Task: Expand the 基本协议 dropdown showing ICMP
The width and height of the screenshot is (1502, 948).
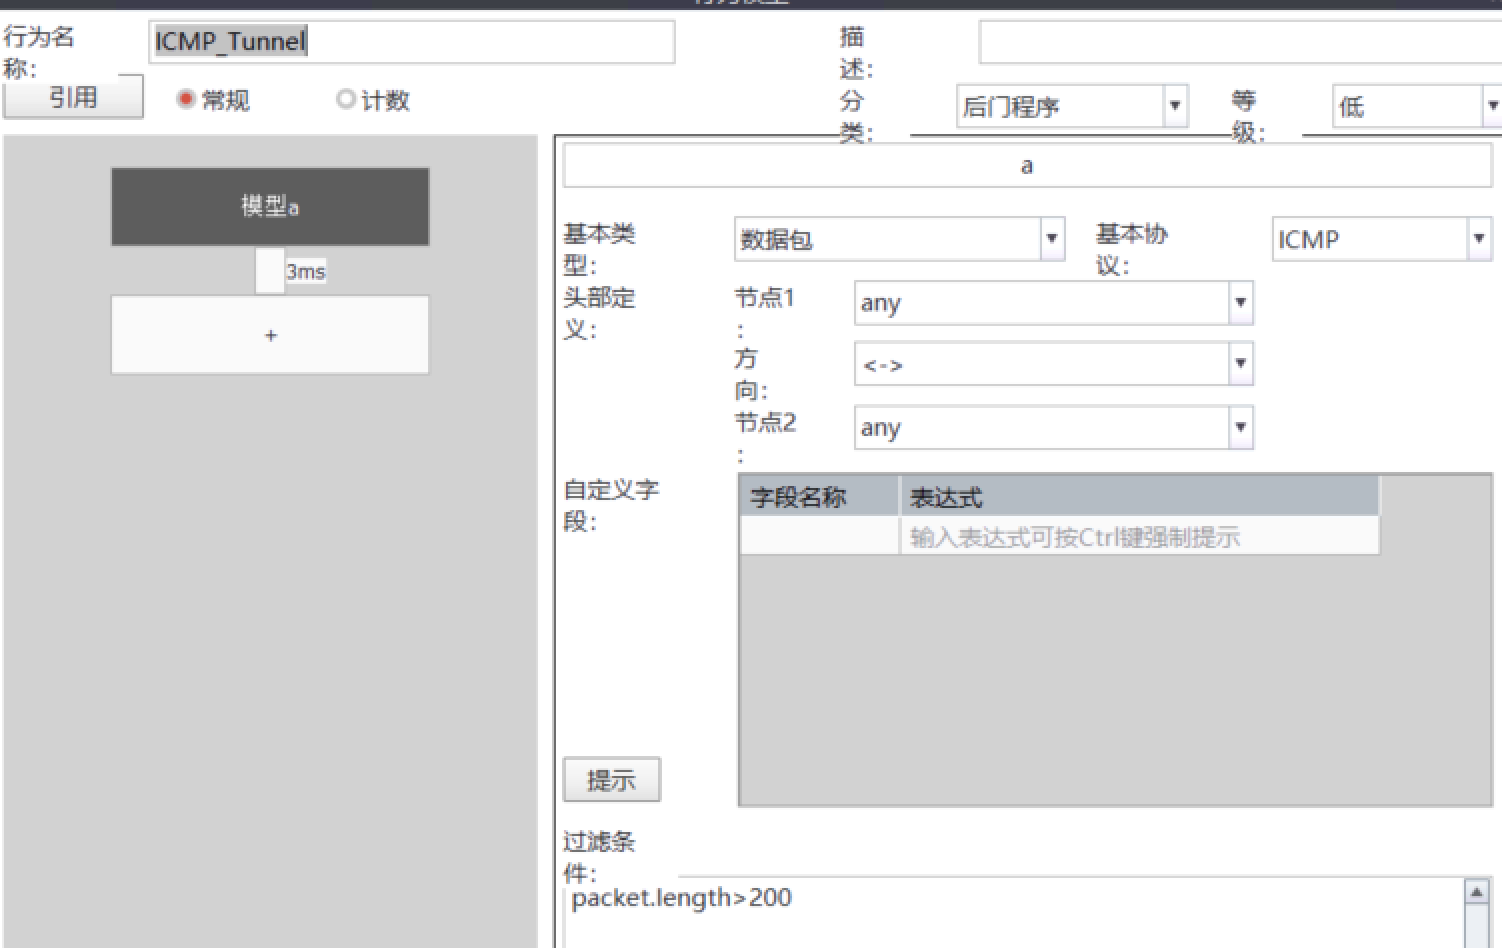Action: [x=1478, y=240]
